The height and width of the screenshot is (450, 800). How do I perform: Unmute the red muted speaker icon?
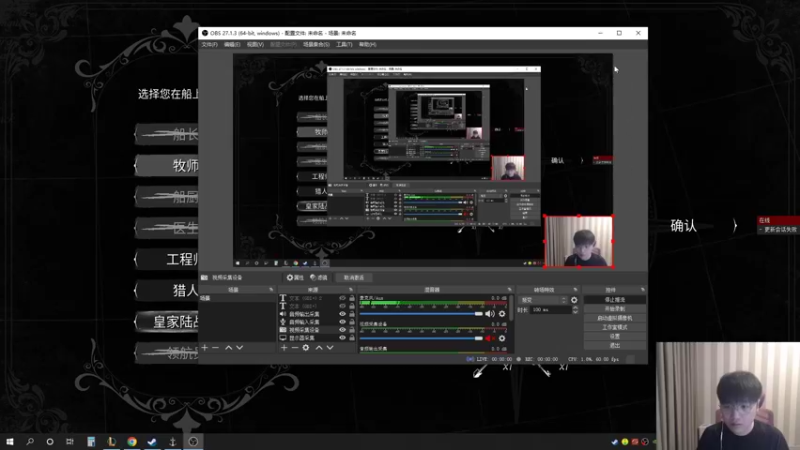pyautogui.click(x=490, y=338)
